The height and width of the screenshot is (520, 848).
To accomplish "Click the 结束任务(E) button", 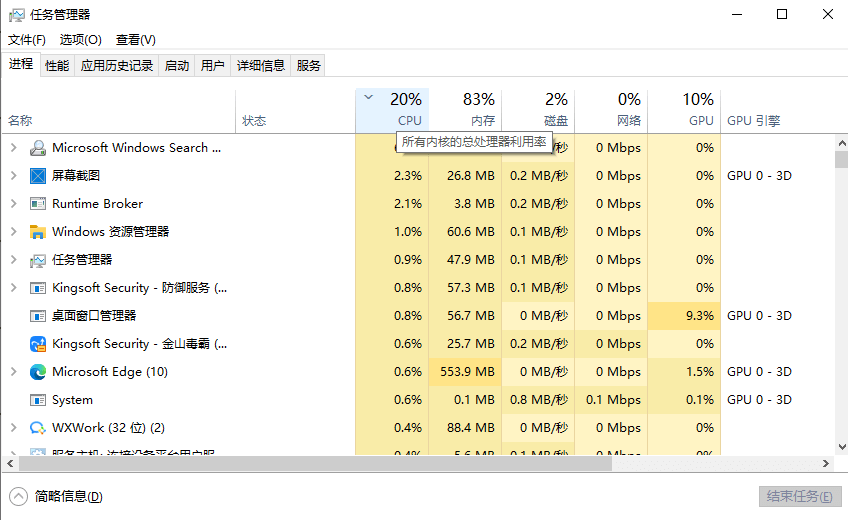I will 800,496.
